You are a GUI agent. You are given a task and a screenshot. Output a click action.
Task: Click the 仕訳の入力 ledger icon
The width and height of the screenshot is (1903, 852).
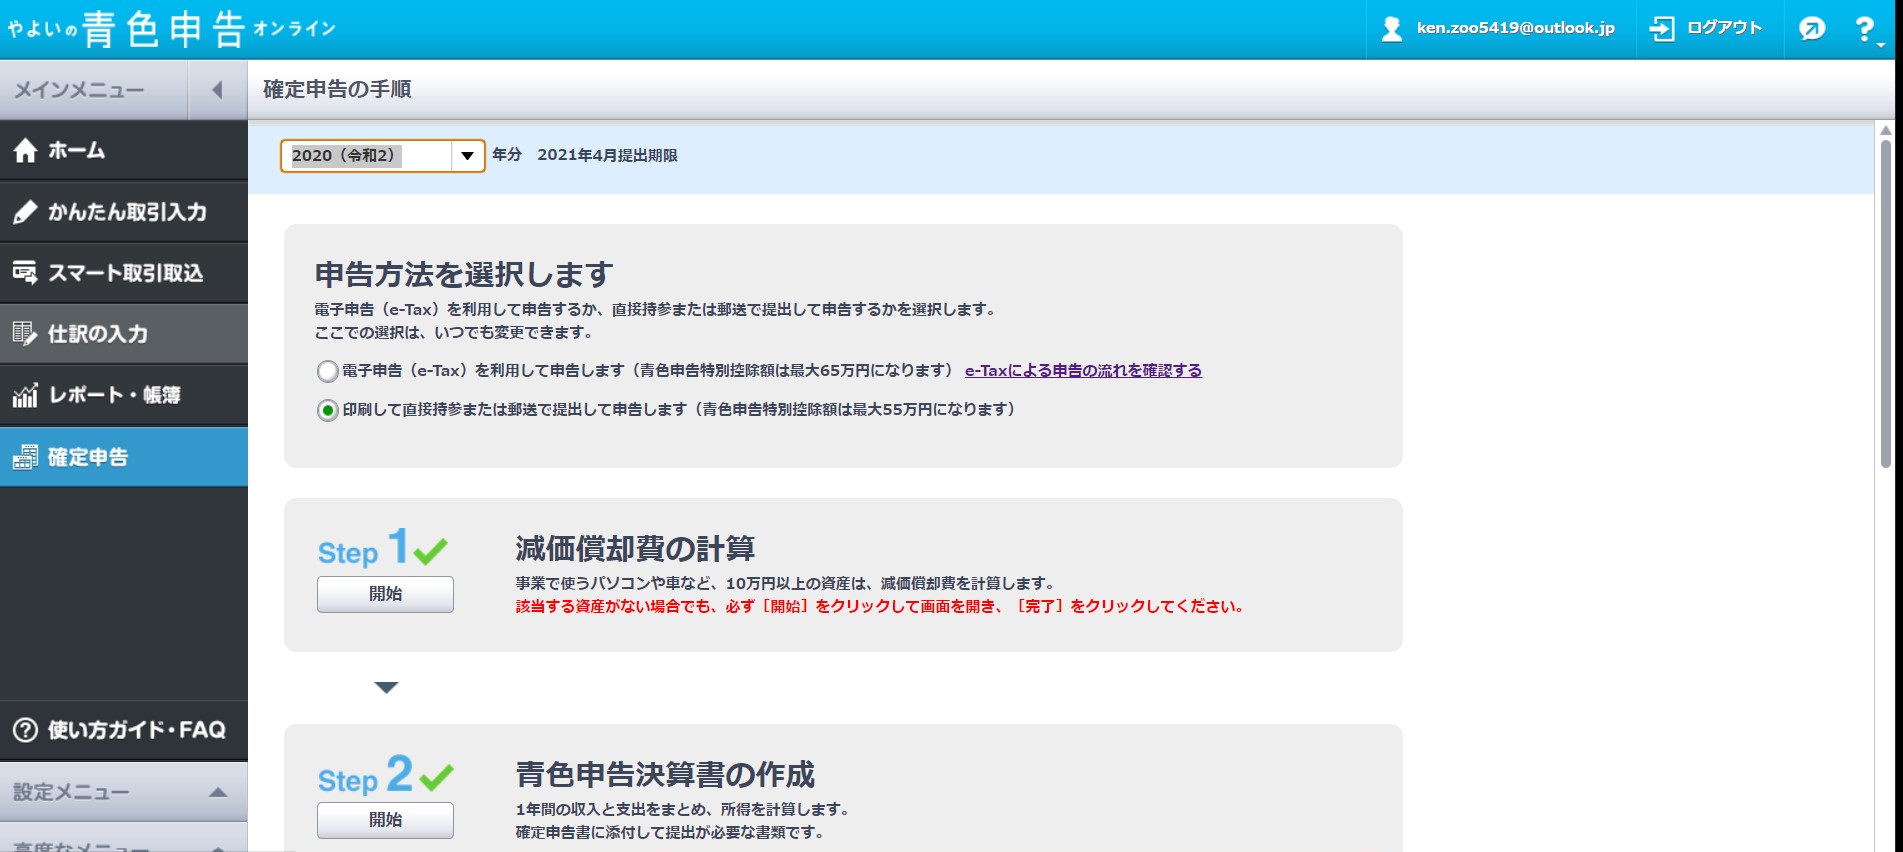[x=25, y=334]
